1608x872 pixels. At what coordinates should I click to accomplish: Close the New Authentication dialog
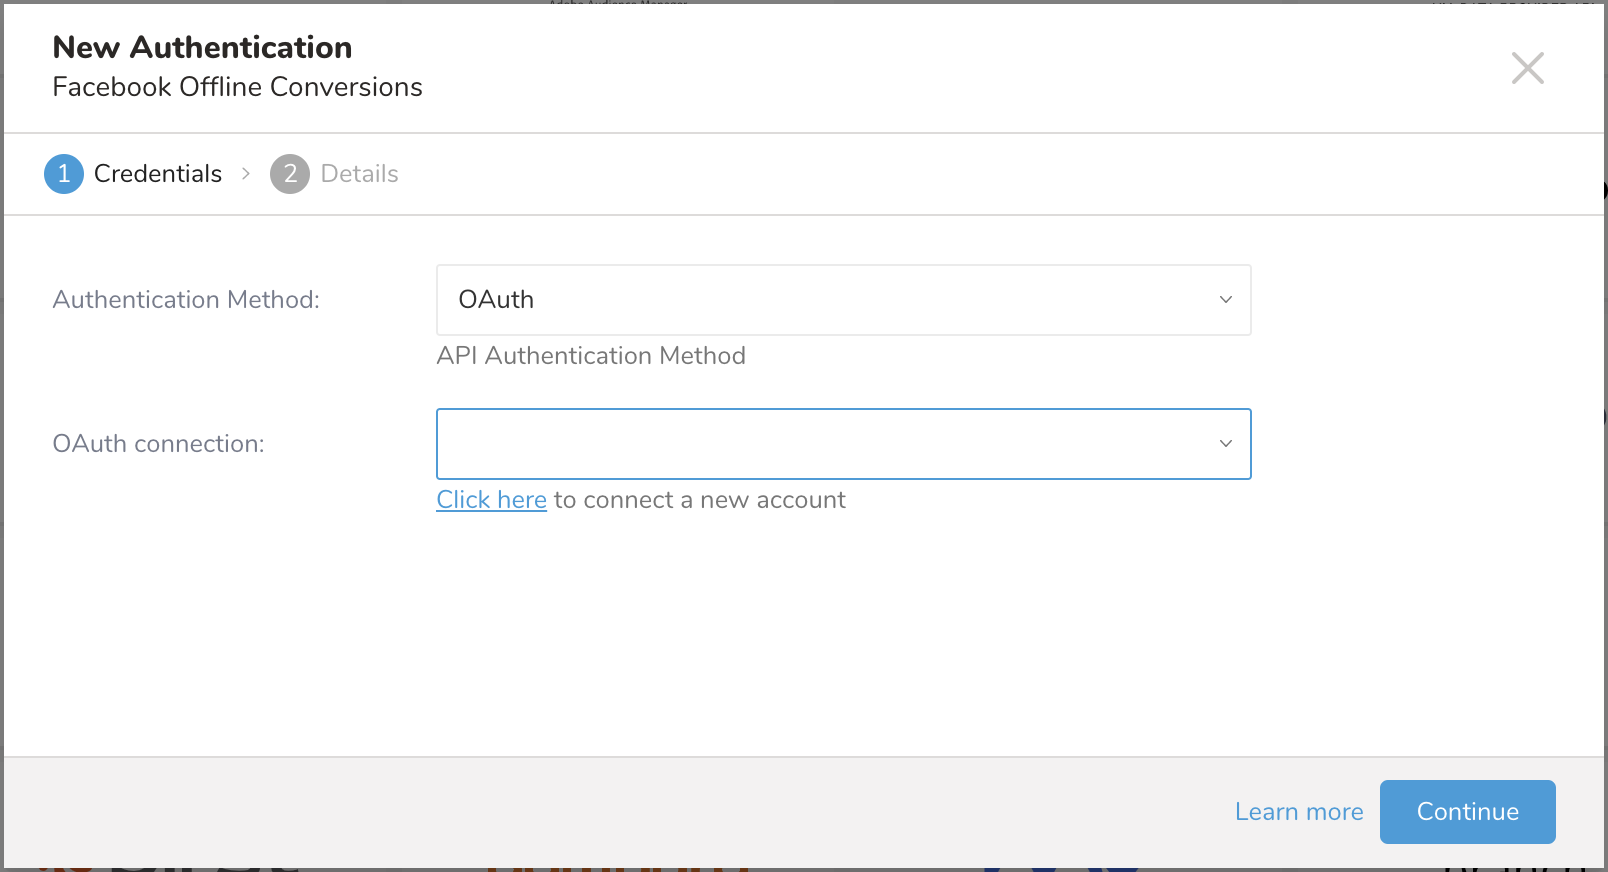pos(1527,68)
